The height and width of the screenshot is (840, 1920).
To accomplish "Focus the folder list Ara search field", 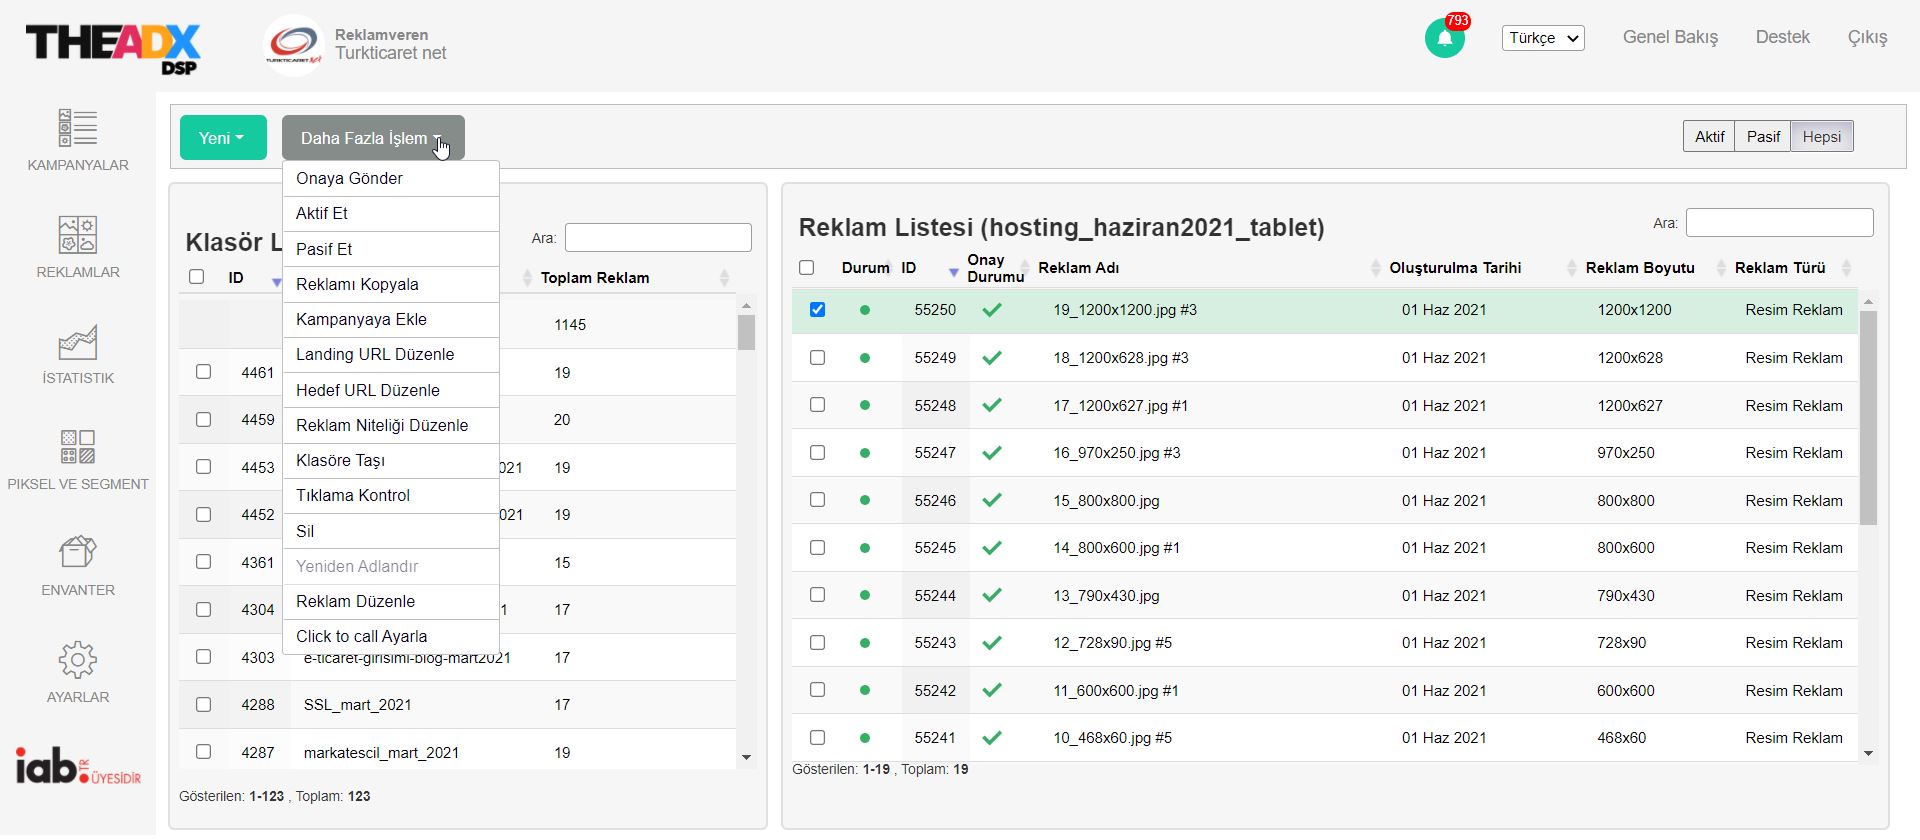I will pos(658,238).
